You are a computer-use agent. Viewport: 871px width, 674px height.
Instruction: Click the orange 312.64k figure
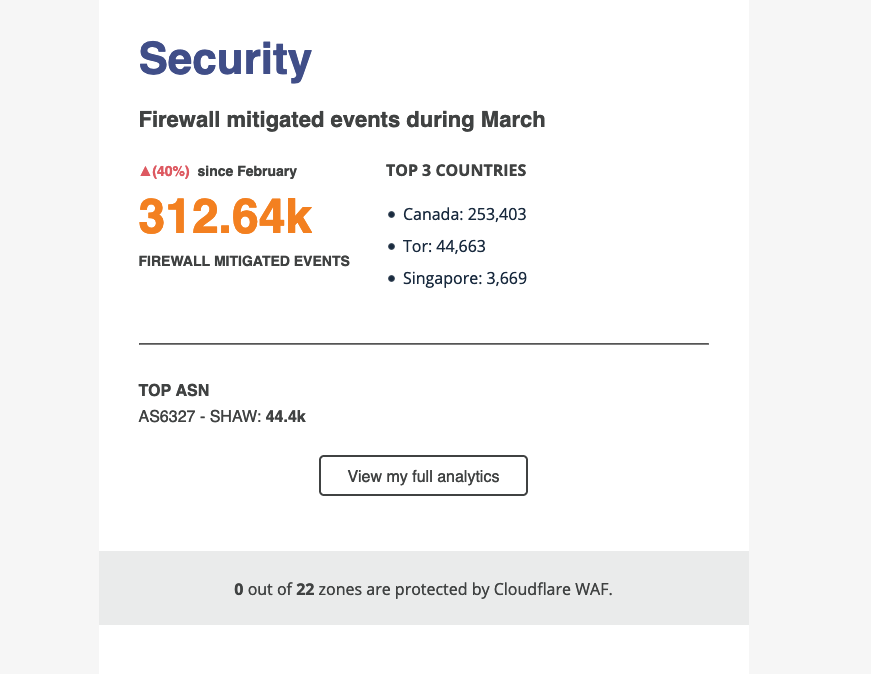coord(225,217)
